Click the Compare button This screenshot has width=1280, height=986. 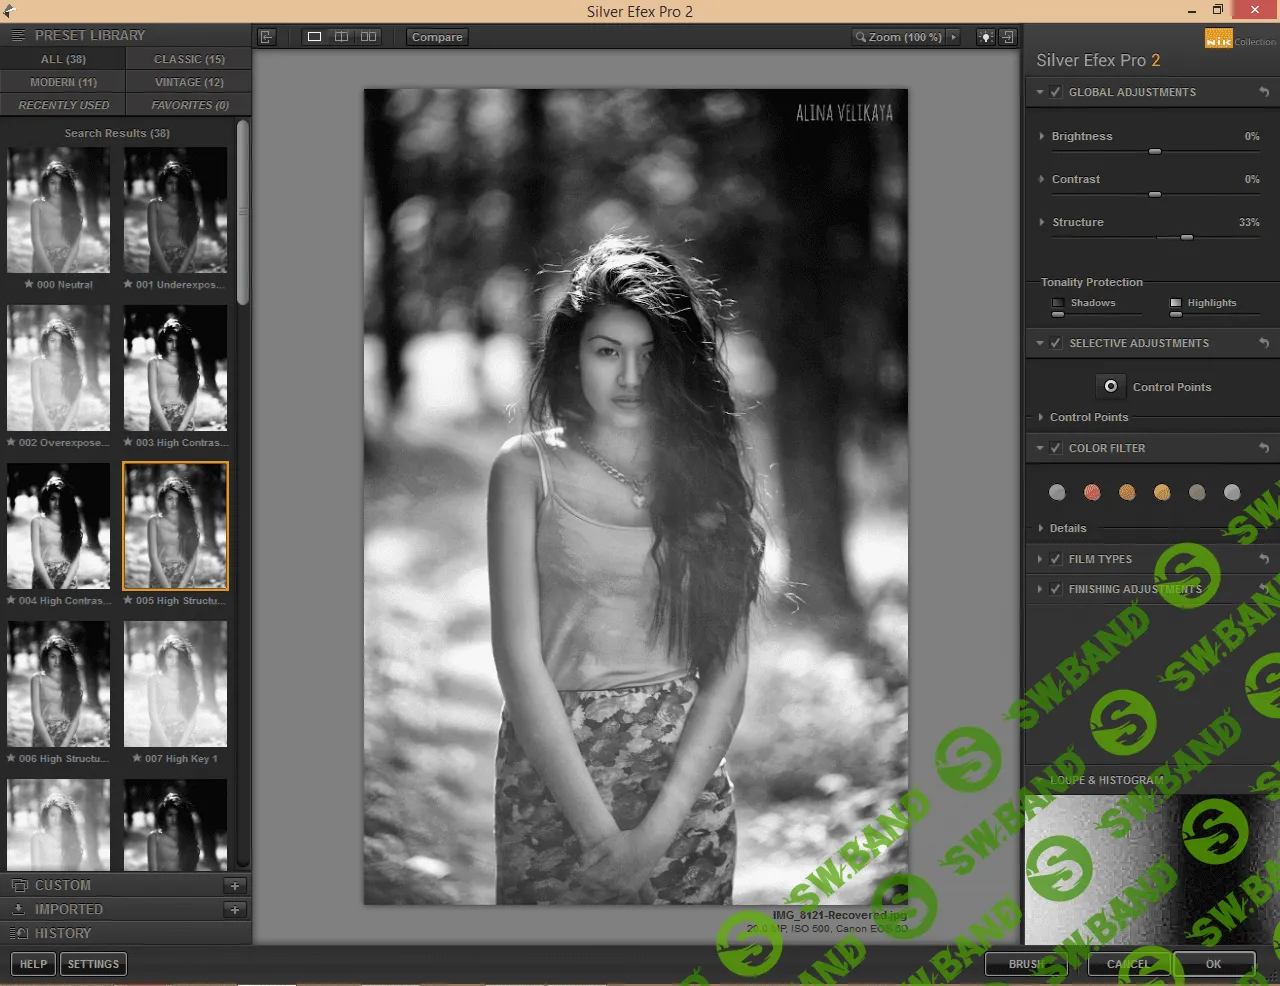point(436,36)
